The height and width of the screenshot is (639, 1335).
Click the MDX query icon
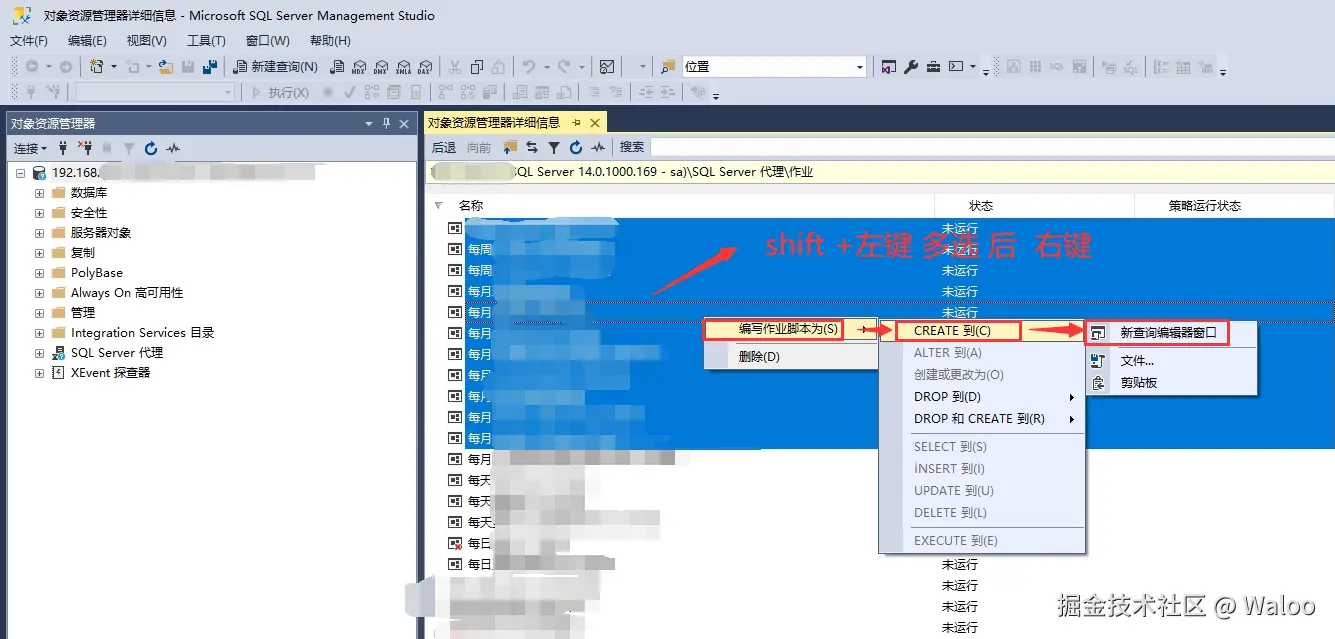point(359,66)
